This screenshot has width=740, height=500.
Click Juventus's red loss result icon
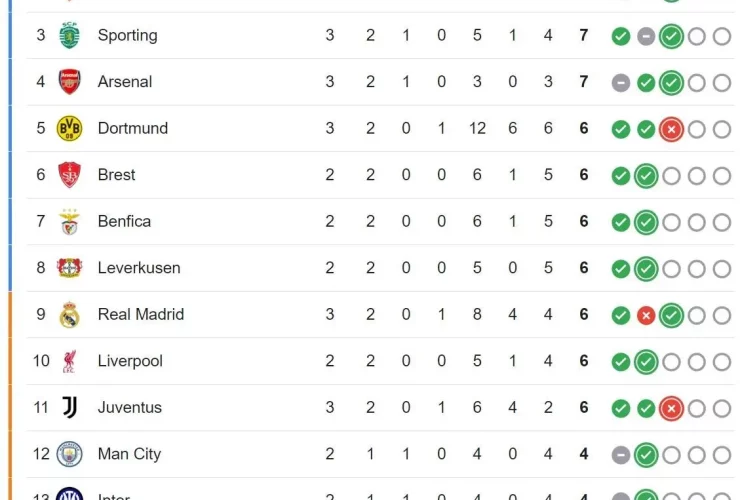pyautogui.click(x=671, y=408)
